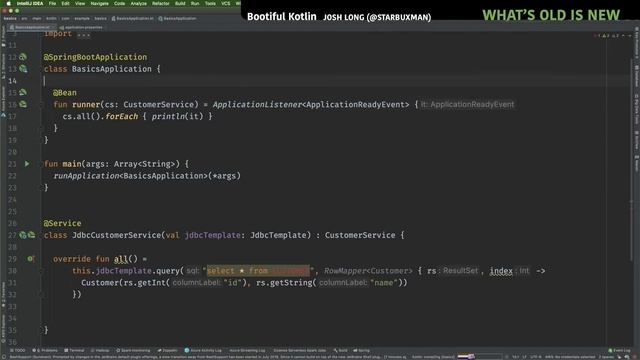The image size is (640, 360).
Task: Open the Problems tool window
Action: [x=45, y=350]
